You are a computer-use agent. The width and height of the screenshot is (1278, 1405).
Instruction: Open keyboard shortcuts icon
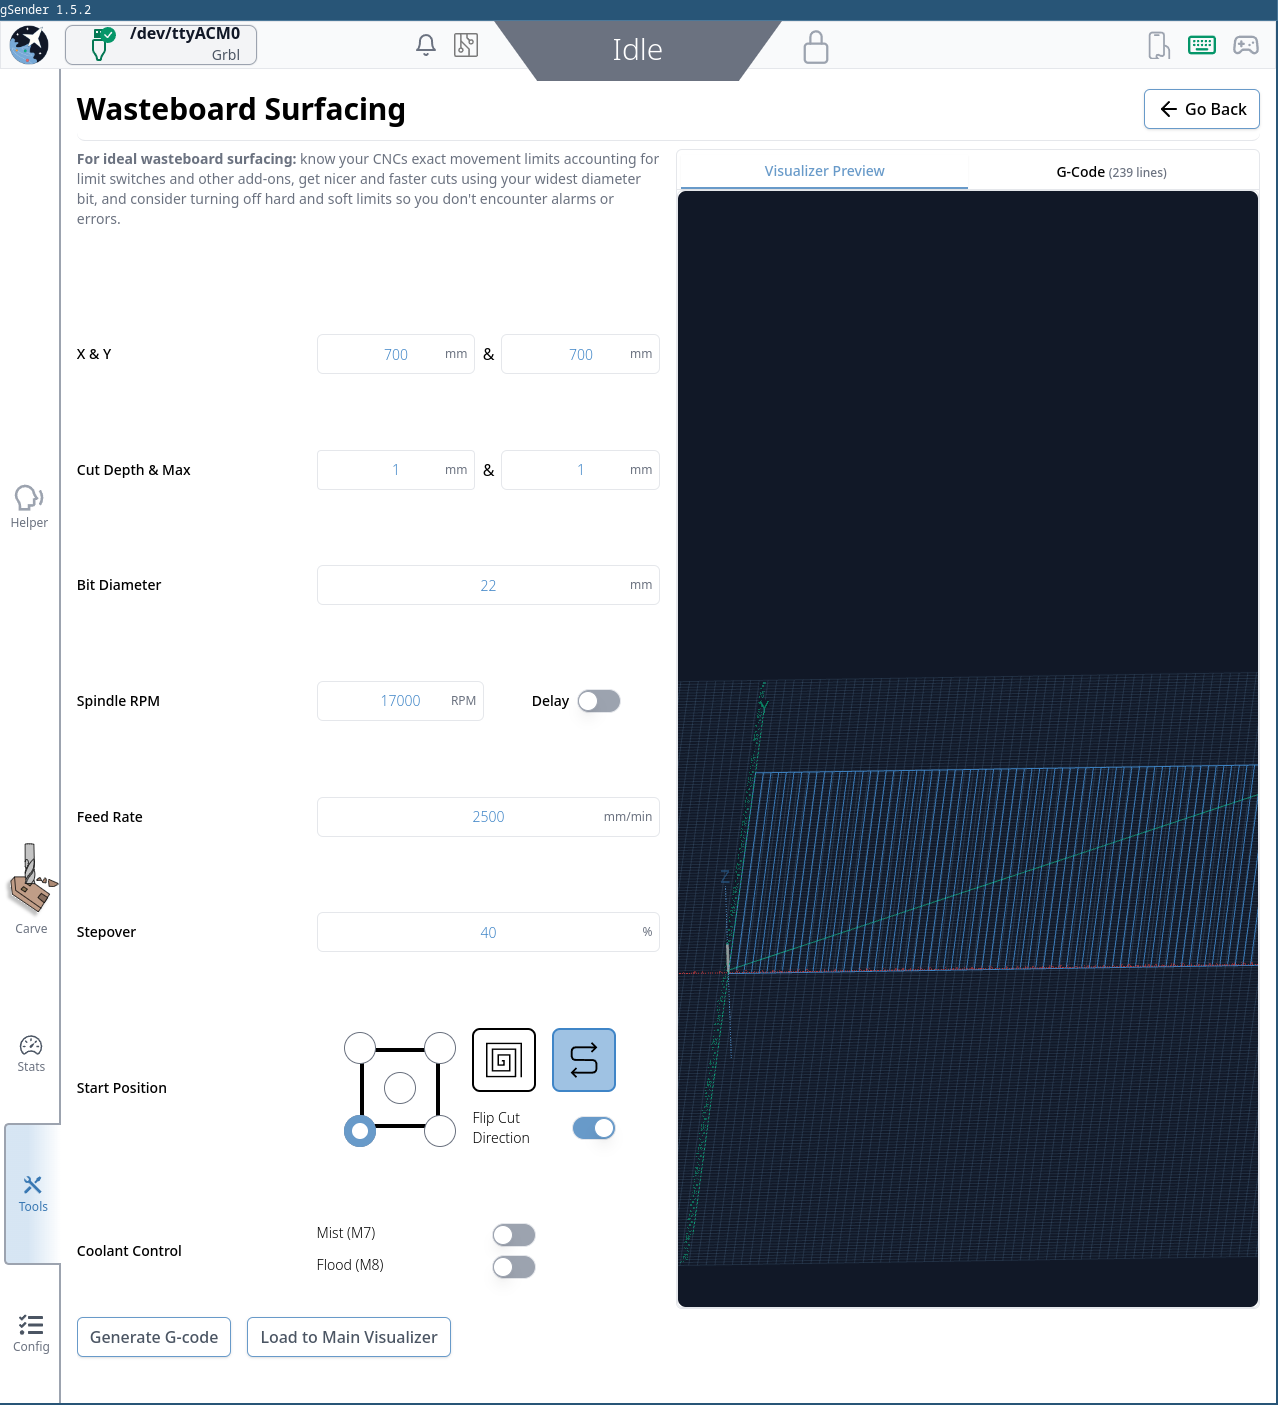(x=1202, y=45)
